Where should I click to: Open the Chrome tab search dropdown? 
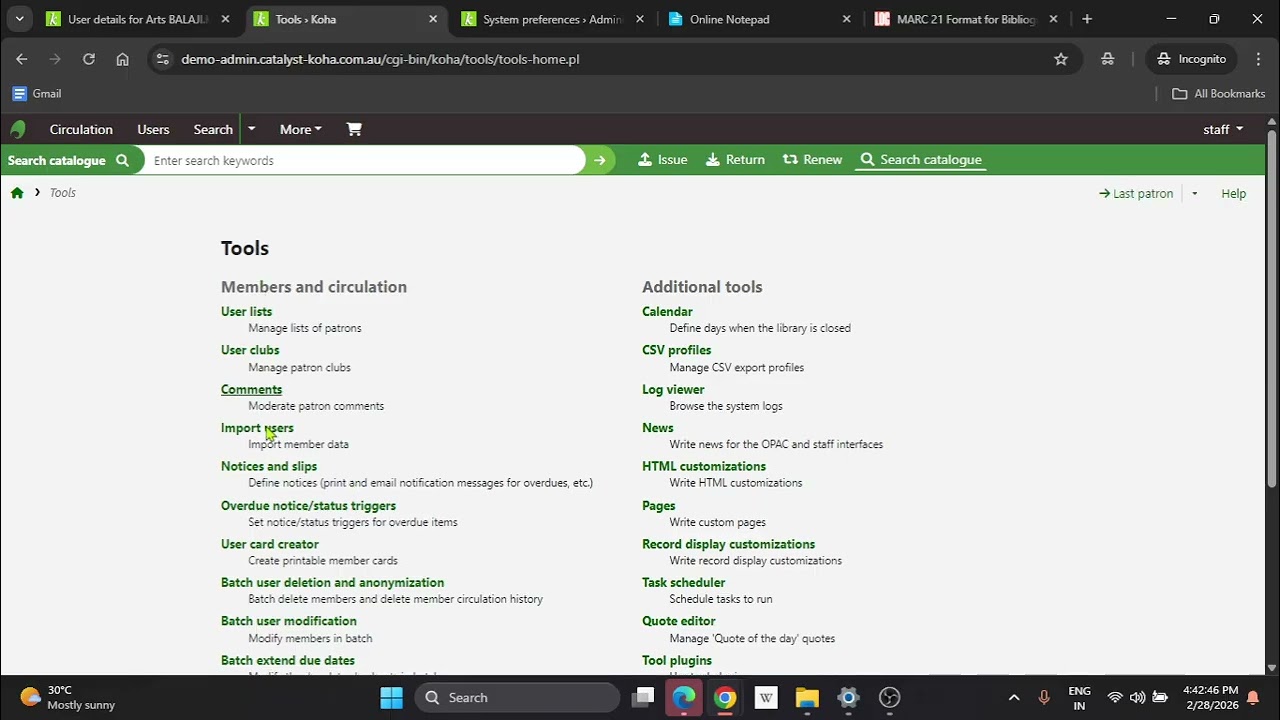[x=19, y=19]
